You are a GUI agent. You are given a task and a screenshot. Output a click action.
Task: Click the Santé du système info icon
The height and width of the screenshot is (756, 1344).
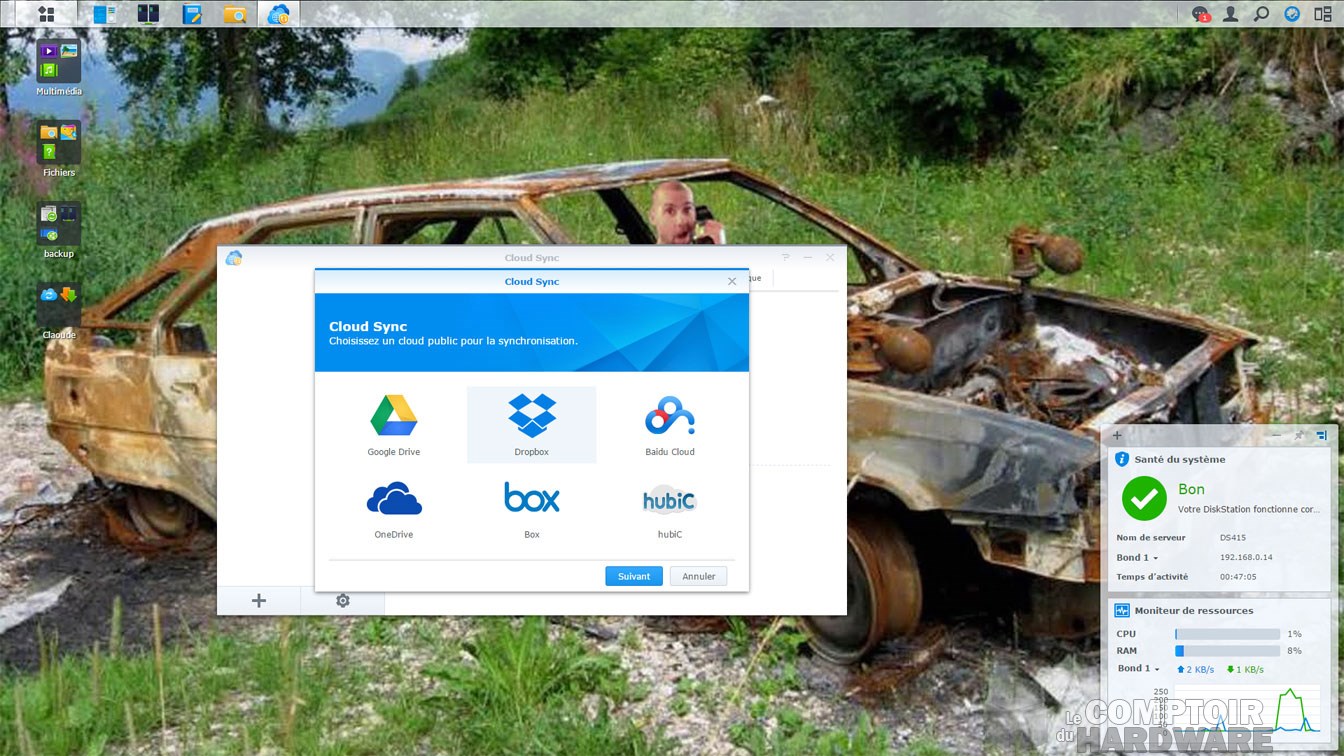(1122, 459)
